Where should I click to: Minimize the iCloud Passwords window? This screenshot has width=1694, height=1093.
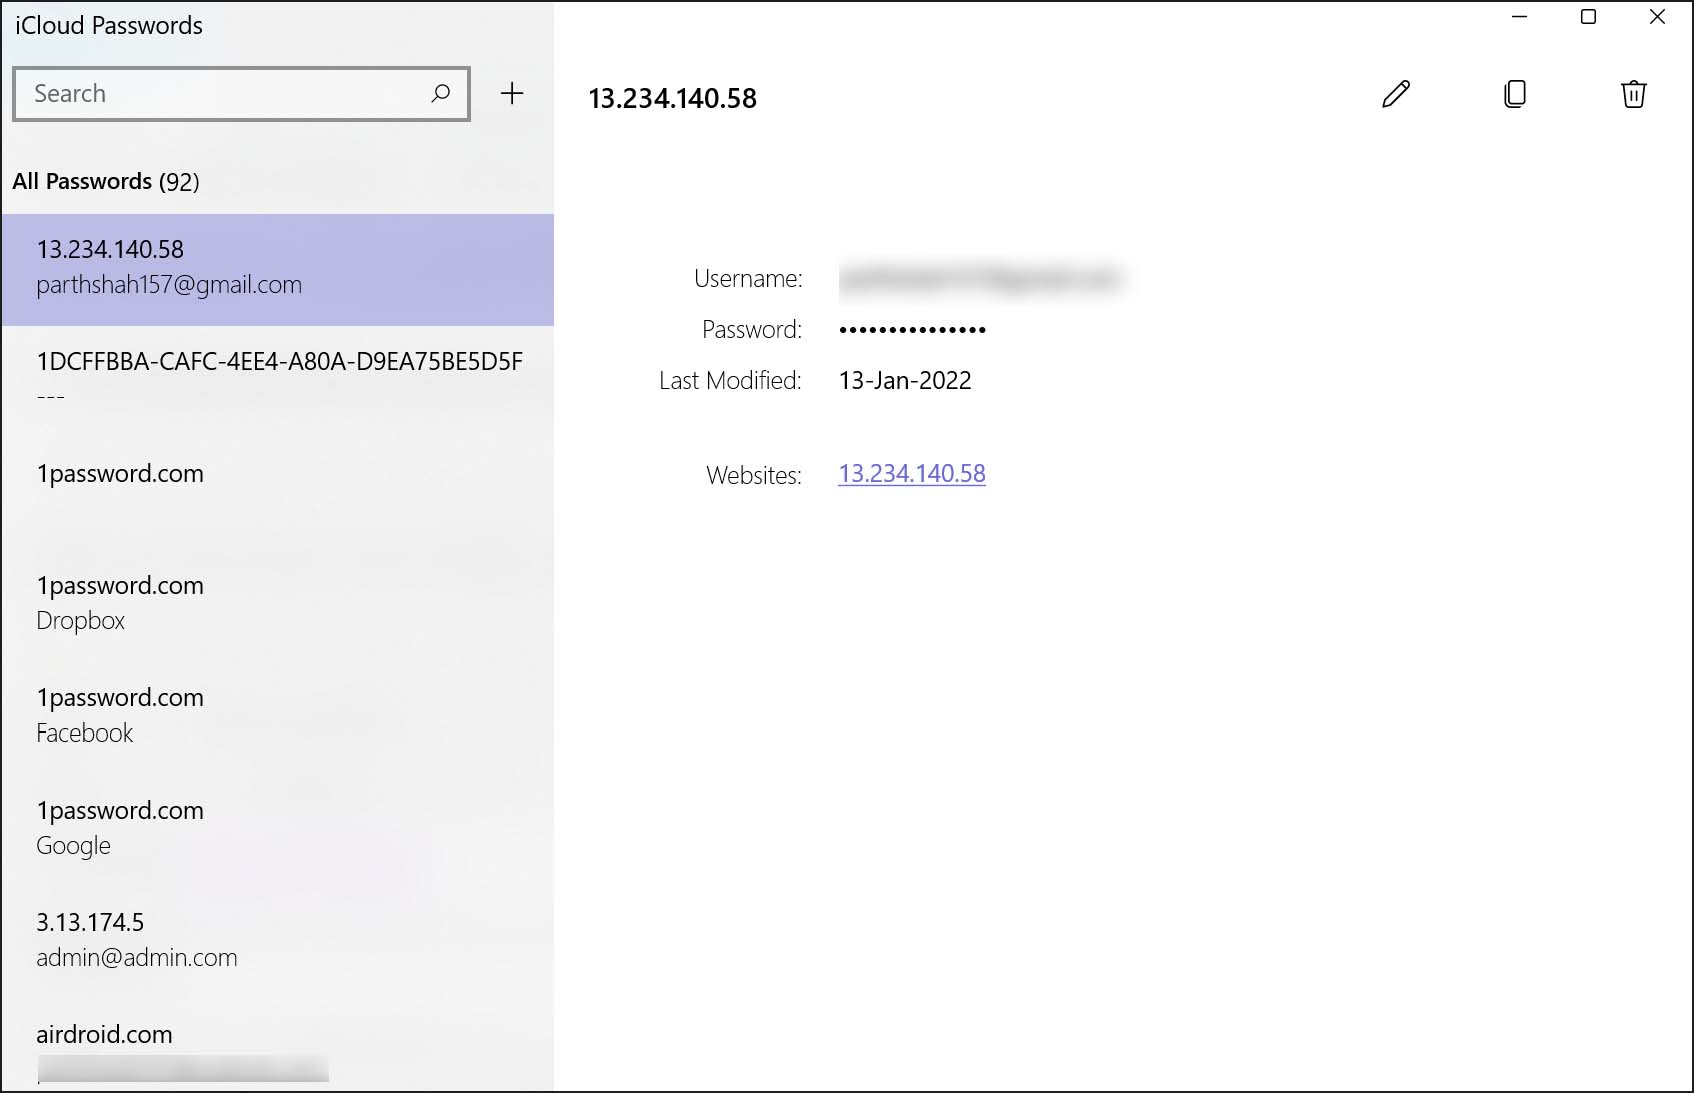pyautogui.click(x=1519, y=17)
